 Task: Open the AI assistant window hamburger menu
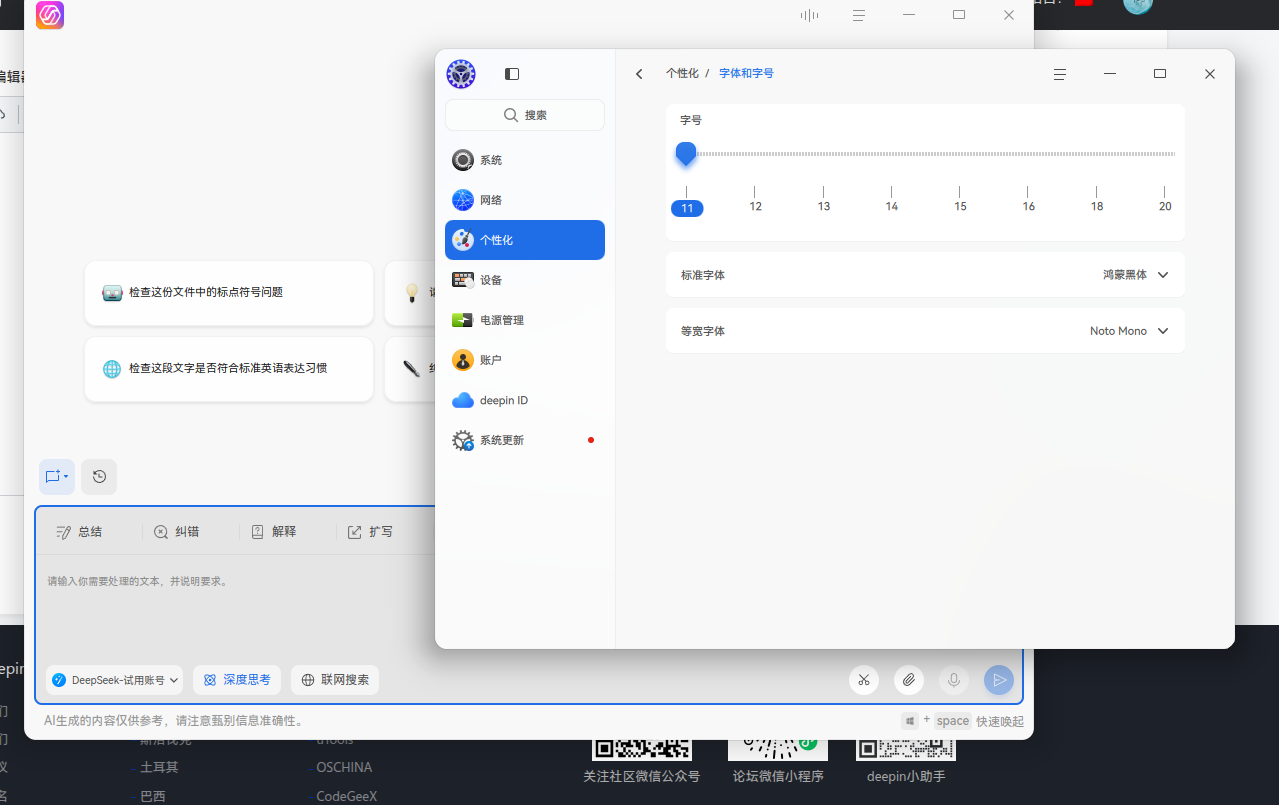(859, 15)
